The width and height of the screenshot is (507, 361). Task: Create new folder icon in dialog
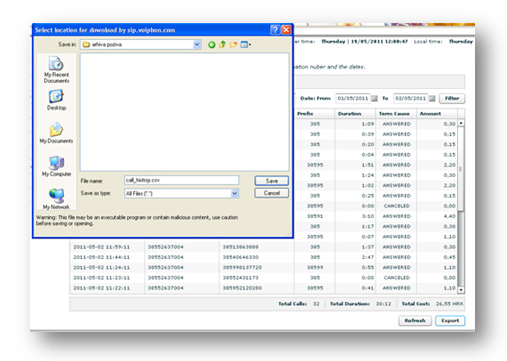pos(233,44)
